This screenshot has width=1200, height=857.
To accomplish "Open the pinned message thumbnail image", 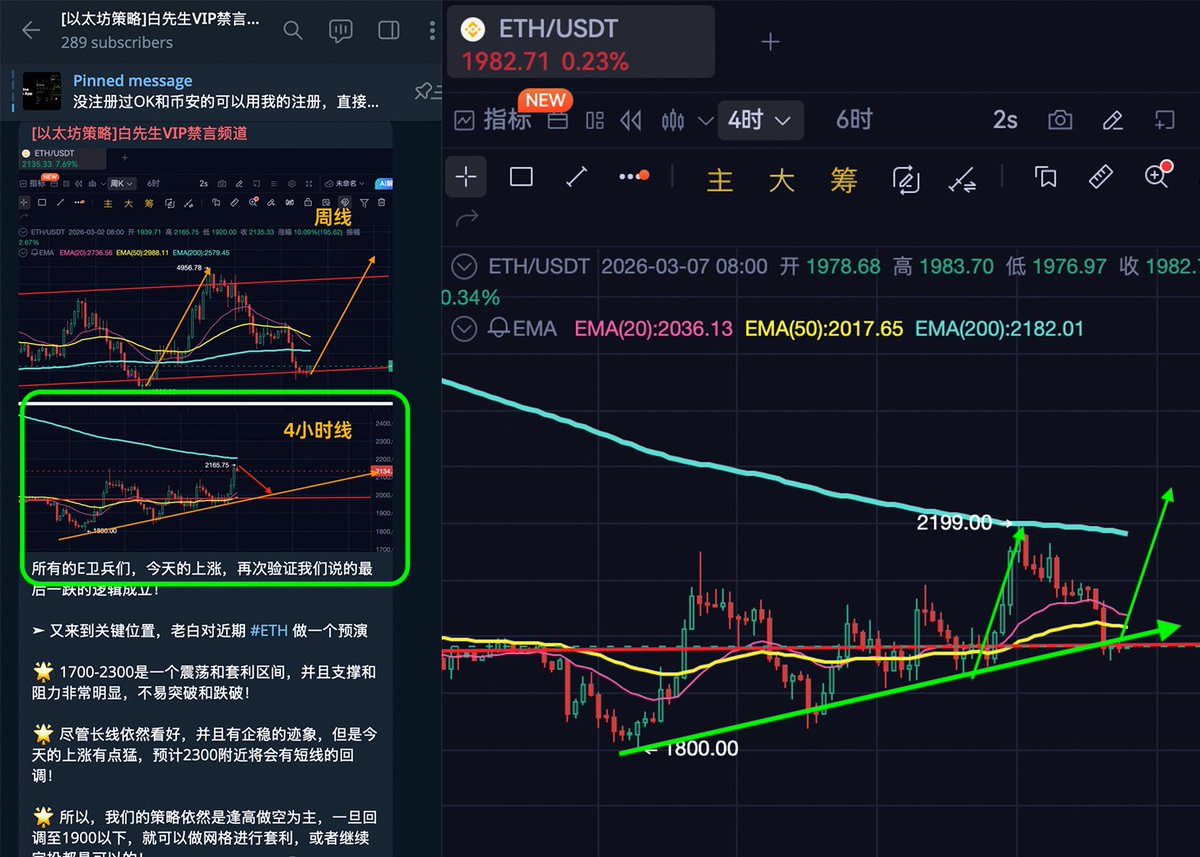I will 42,91.
